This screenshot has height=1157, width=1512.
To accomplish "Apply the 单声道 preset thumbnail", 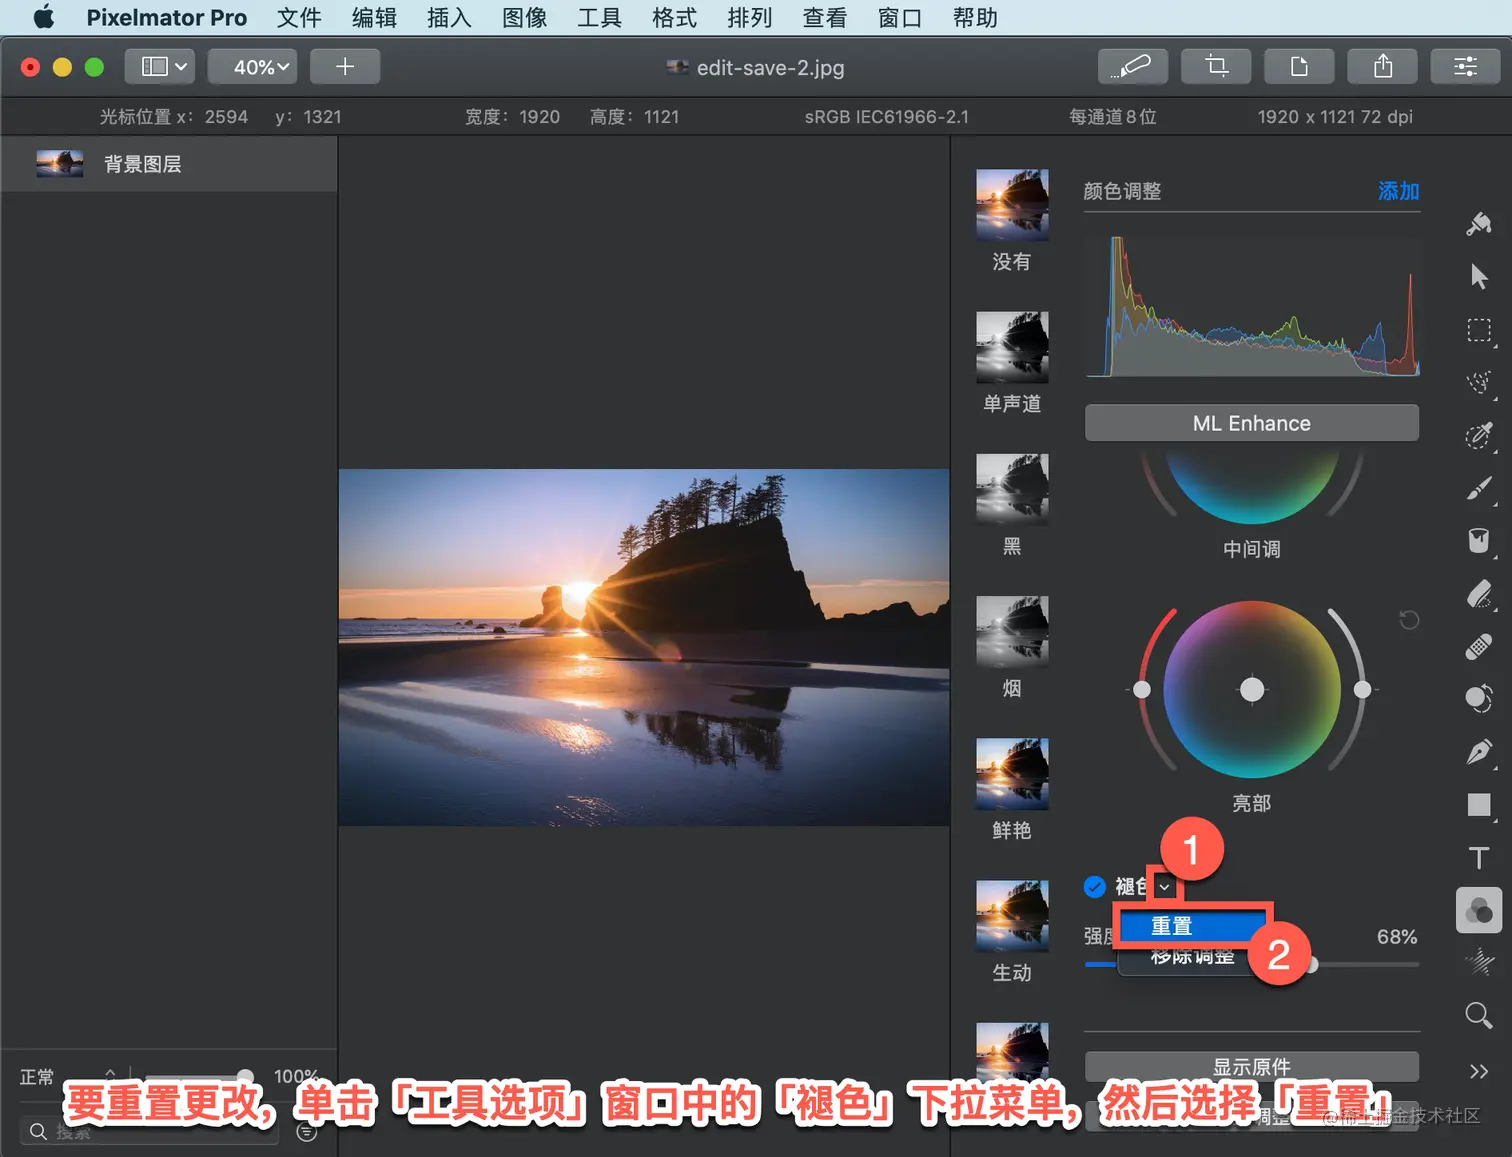I will pyautogui.click(x=1012, y=347).
